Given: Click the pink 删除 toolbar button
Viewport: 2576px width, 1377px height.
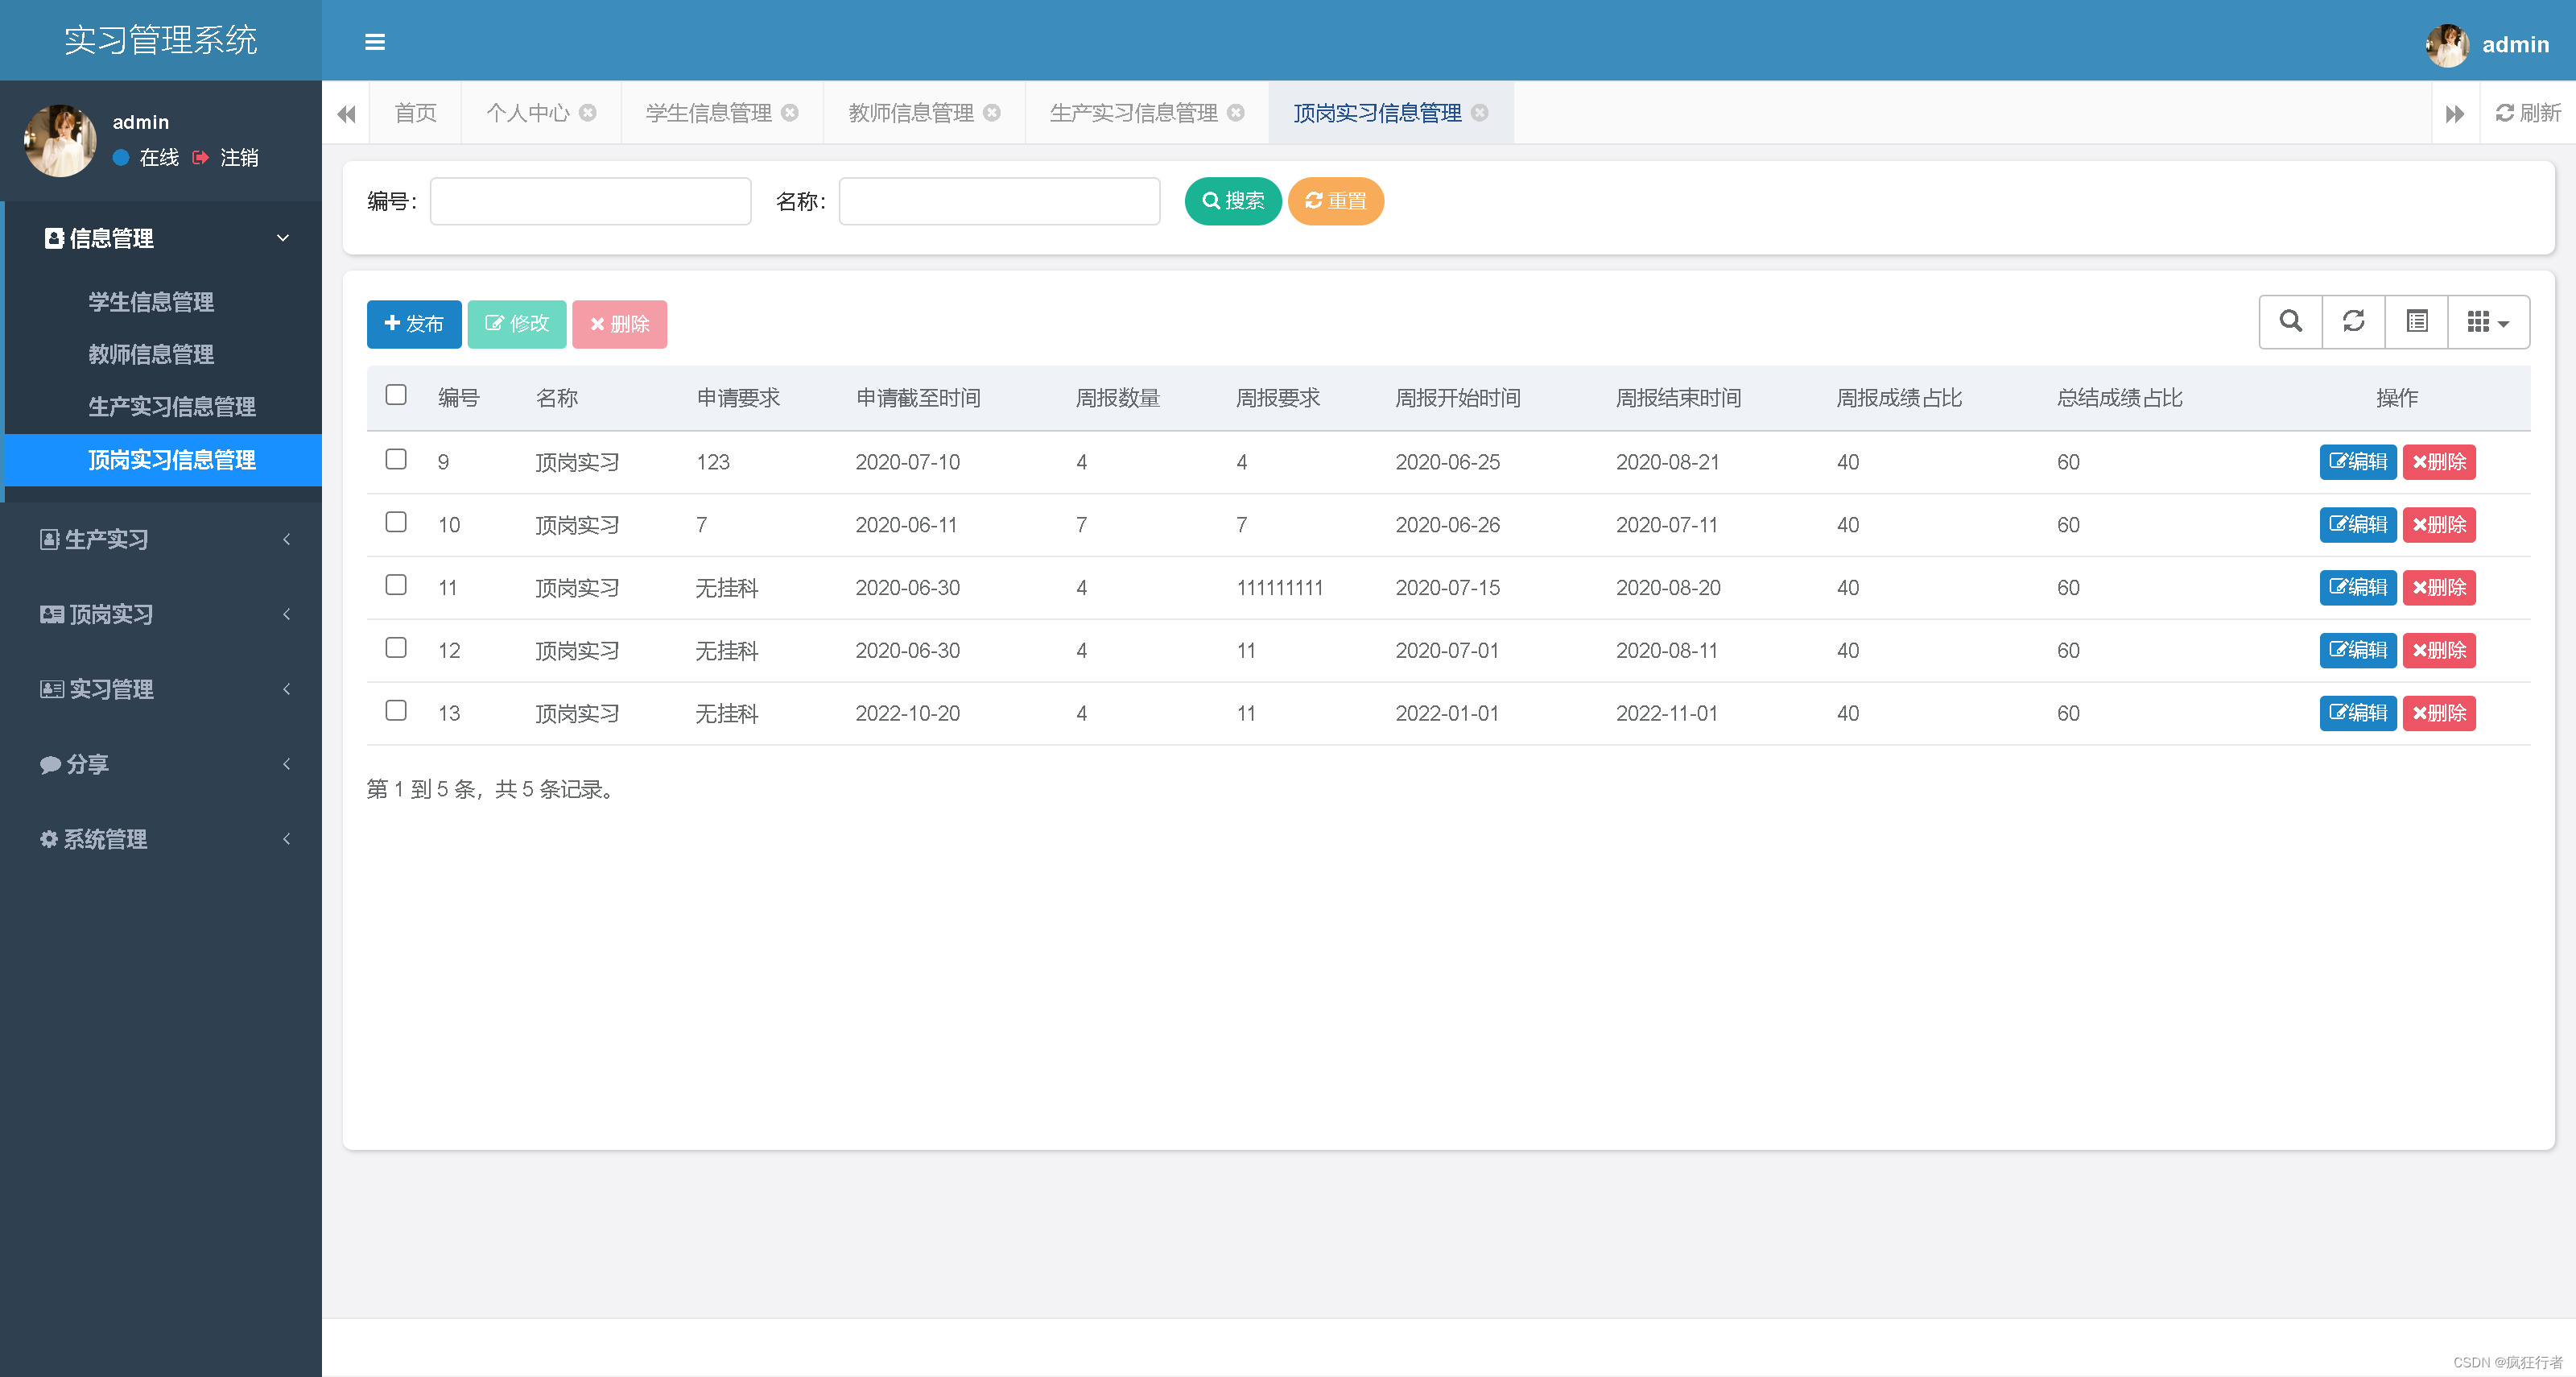Looking at the screenshot, I should [620, 324].
